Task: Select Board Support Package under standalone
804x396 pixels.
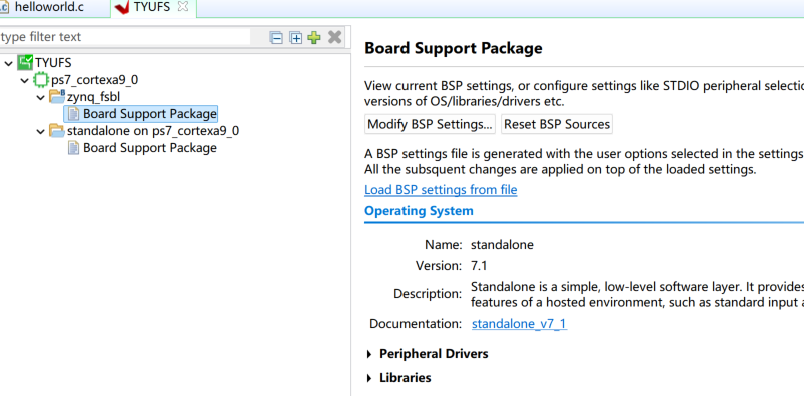Action: pos(150,148)
